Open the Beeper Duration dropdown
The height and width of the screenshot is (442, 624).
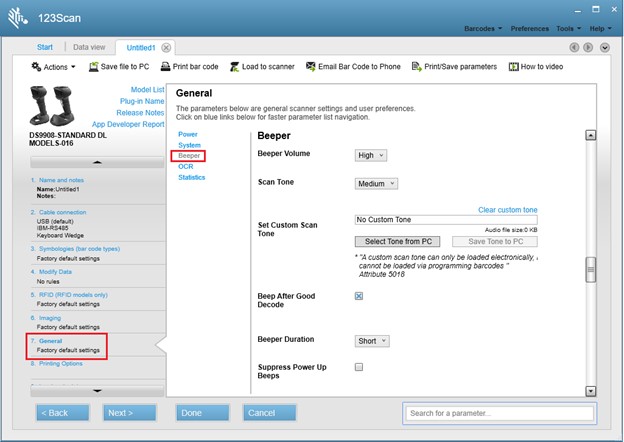pos(372,341)
